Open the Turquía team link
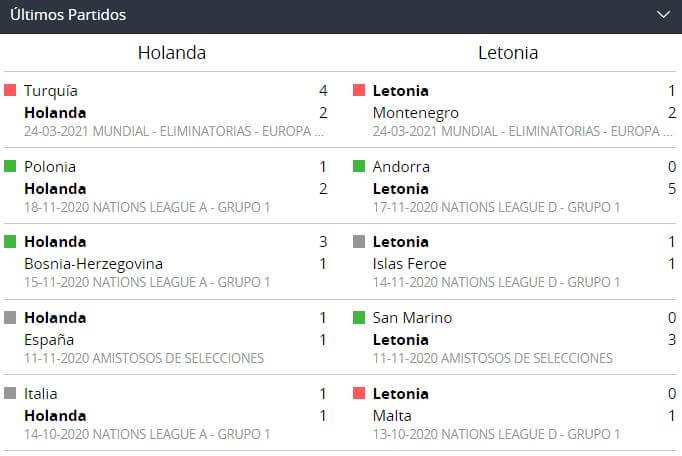This screenshot has width=682, height=456. click(x=51, y=91)
